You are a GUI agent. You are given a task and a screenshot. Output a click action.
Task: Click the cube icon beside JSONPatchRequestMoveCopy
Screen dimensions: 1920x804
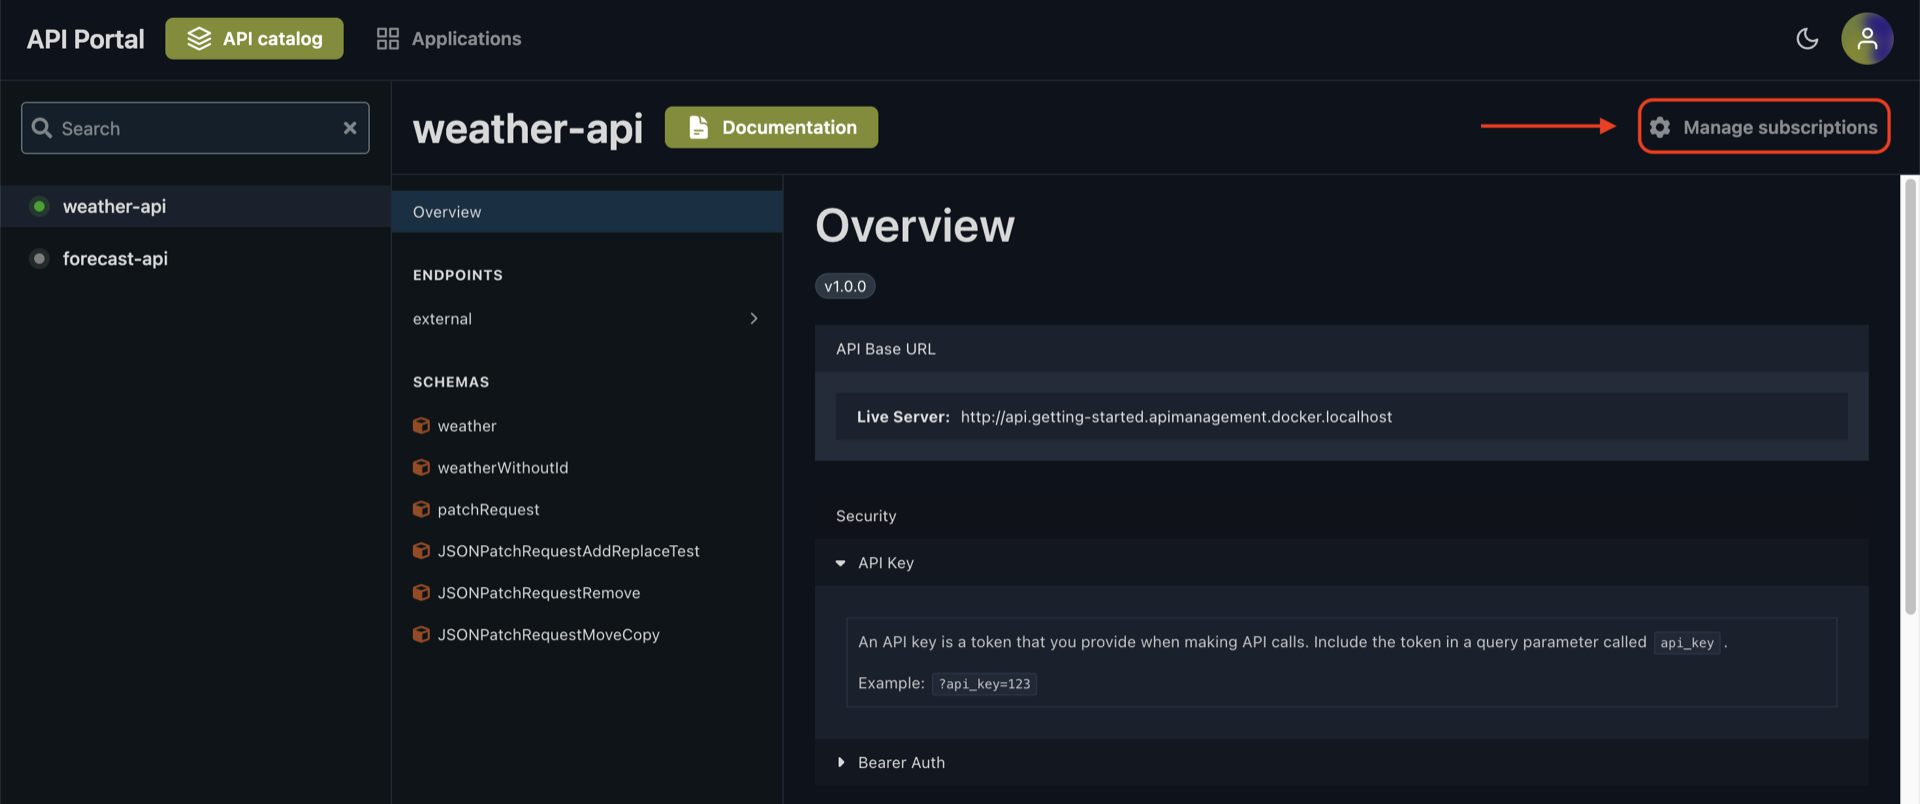(421, 635)
